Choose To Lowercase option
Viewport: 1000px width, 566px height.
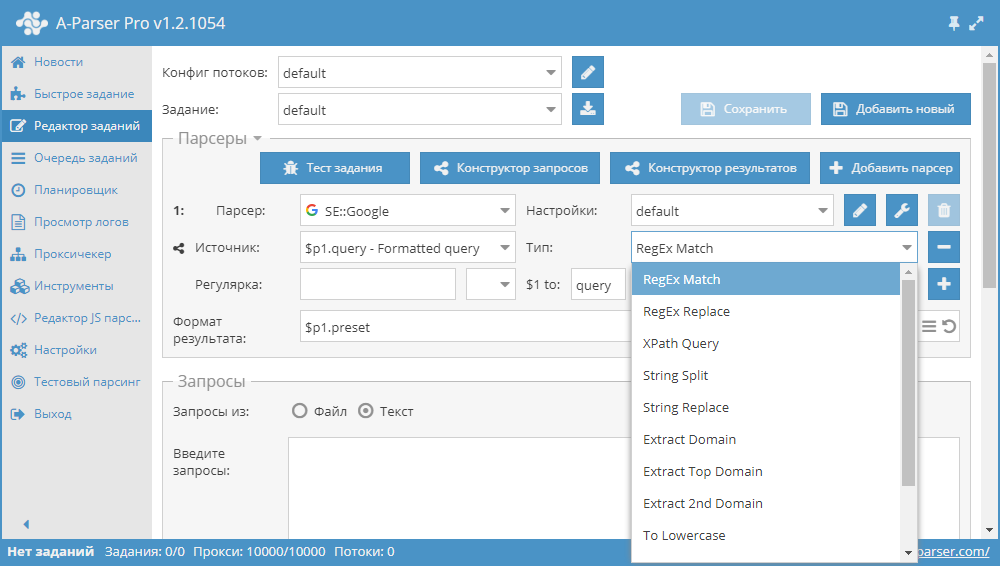[x=765, y=535]
